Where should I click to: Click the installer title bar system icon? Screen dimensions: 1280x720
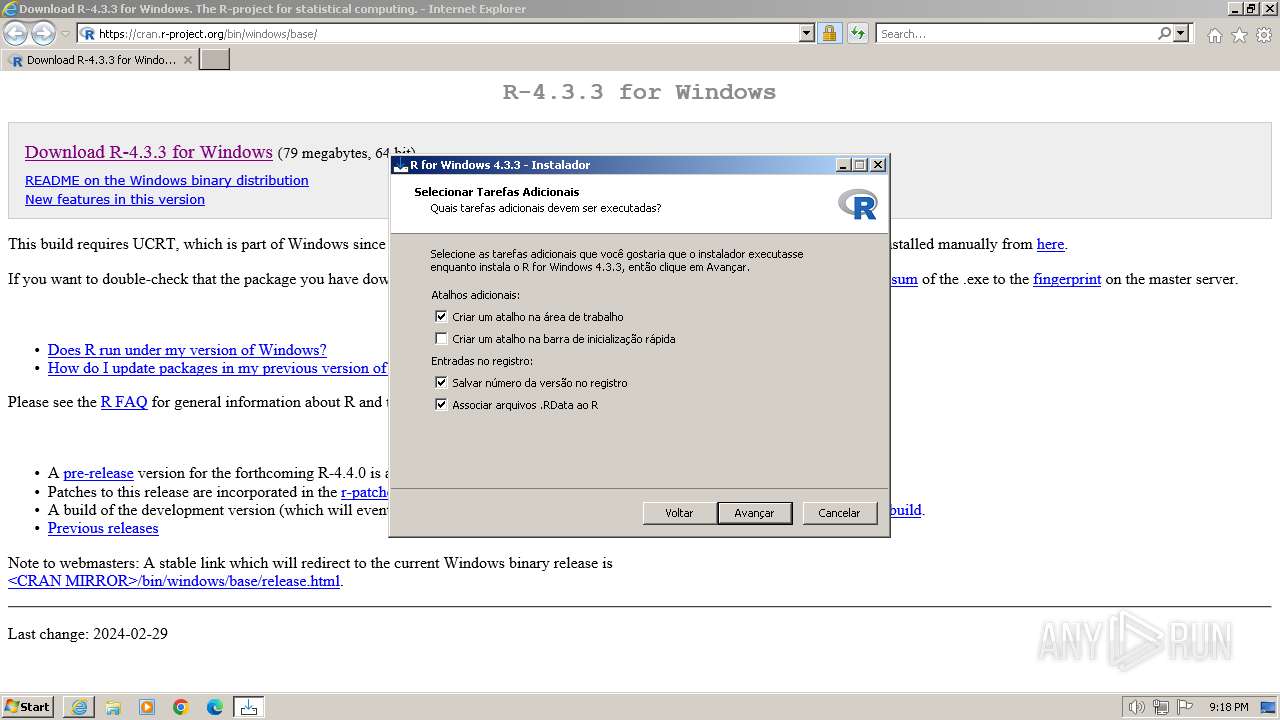[401, 165]
